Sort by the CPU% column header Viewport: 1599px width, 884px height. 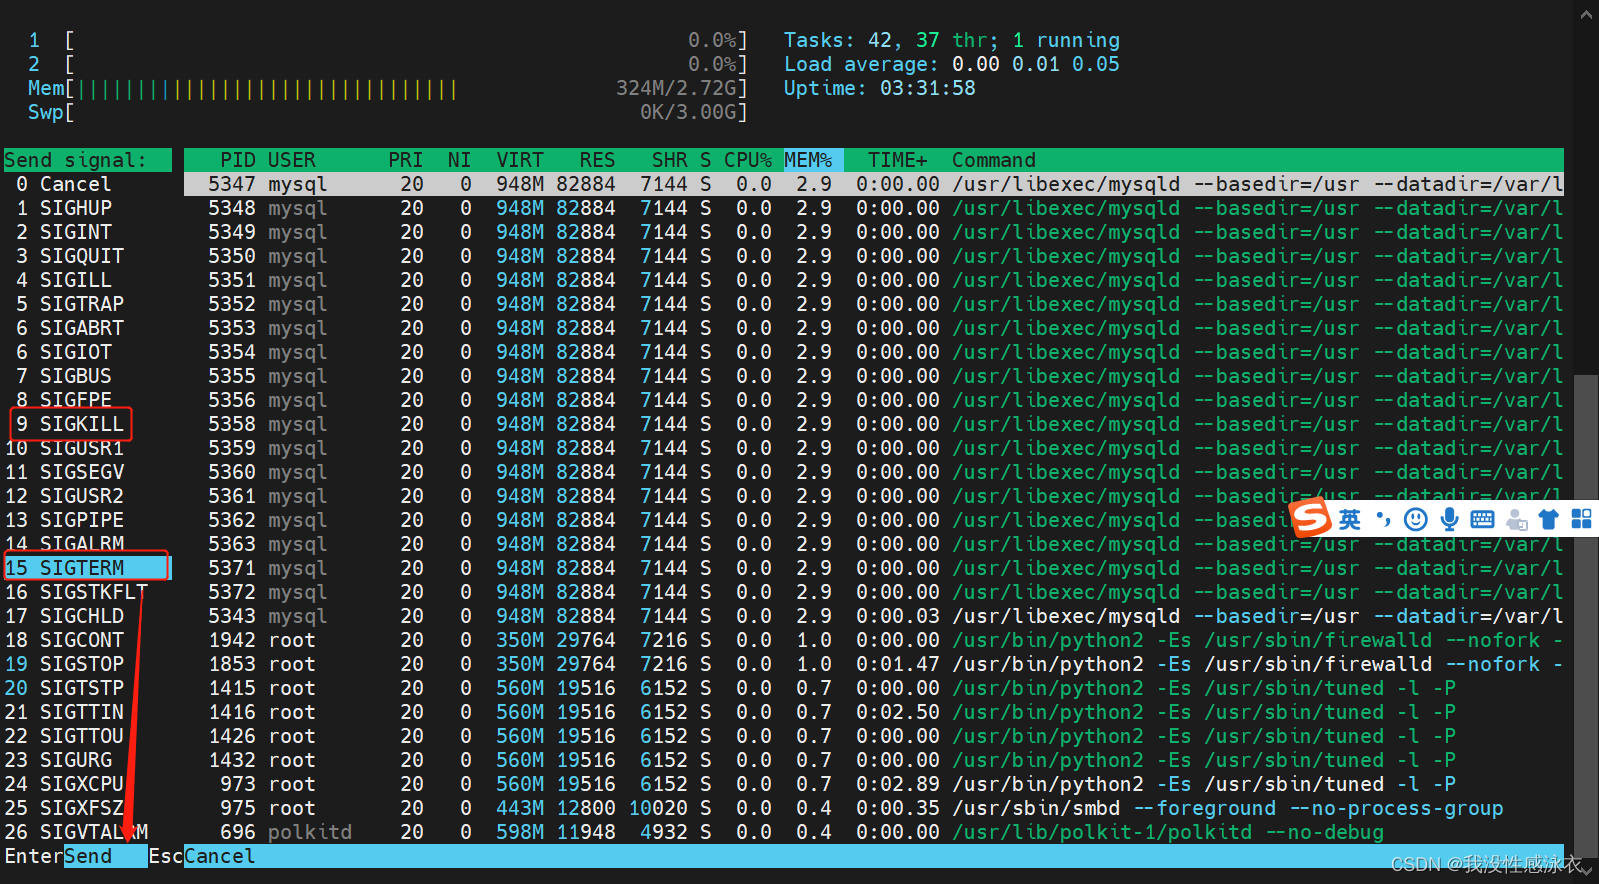click(748, 160)
